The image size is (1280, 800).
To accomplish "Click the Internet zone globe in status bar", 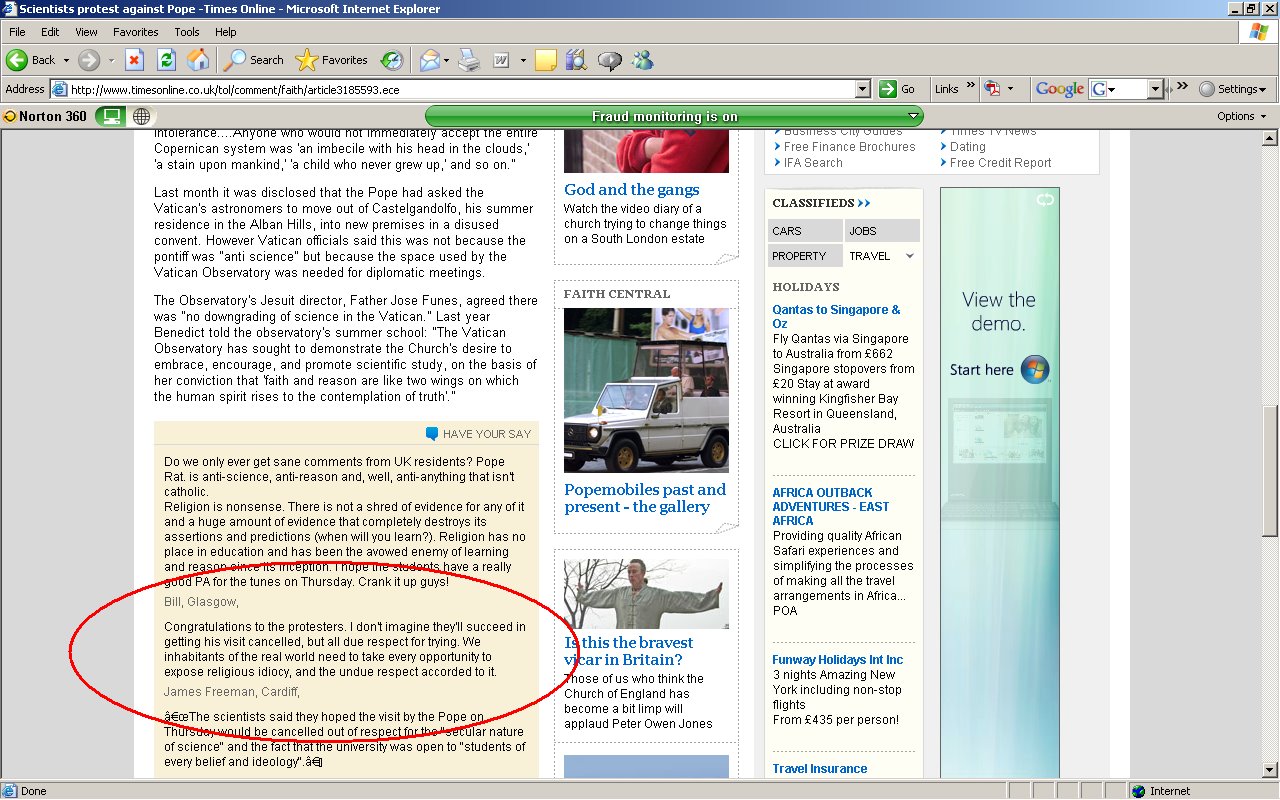I will [x=1138, y=791].
